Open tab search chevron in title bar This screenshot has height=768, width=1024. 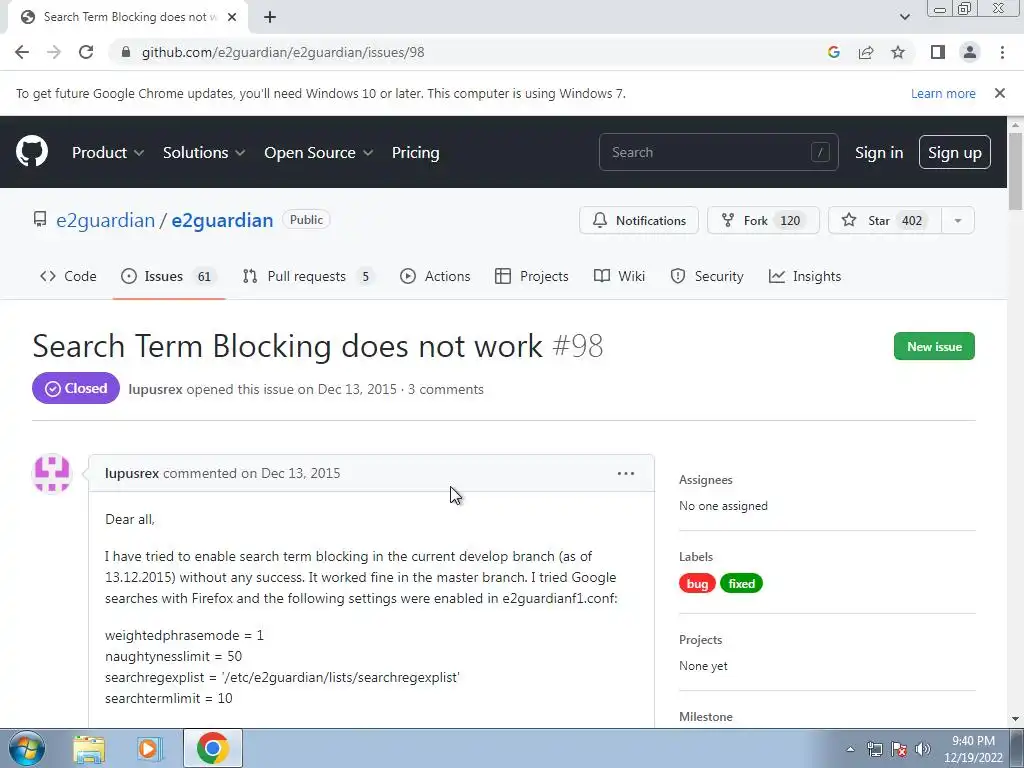pos(904,17)
